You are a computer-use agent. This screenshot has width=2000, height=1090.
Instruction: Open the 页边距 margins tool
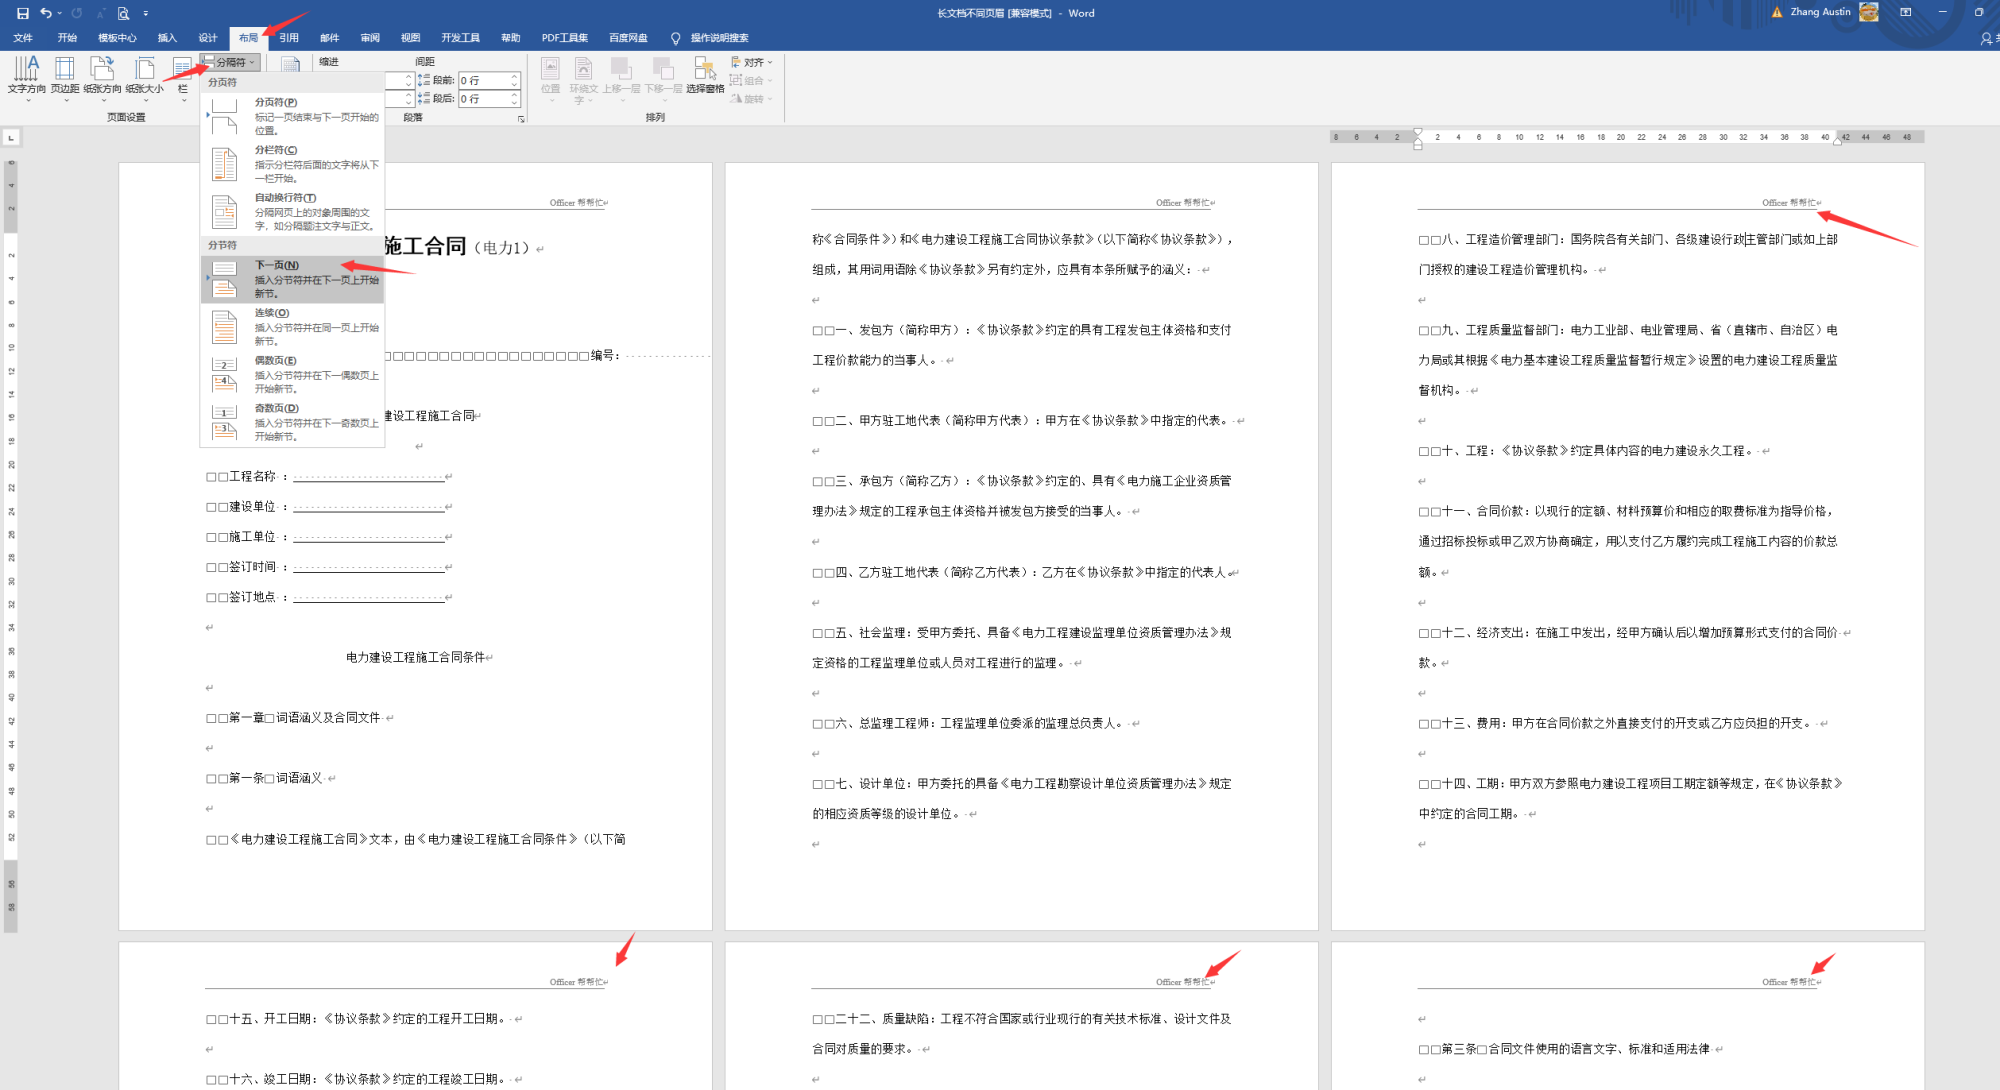(64, 80)
